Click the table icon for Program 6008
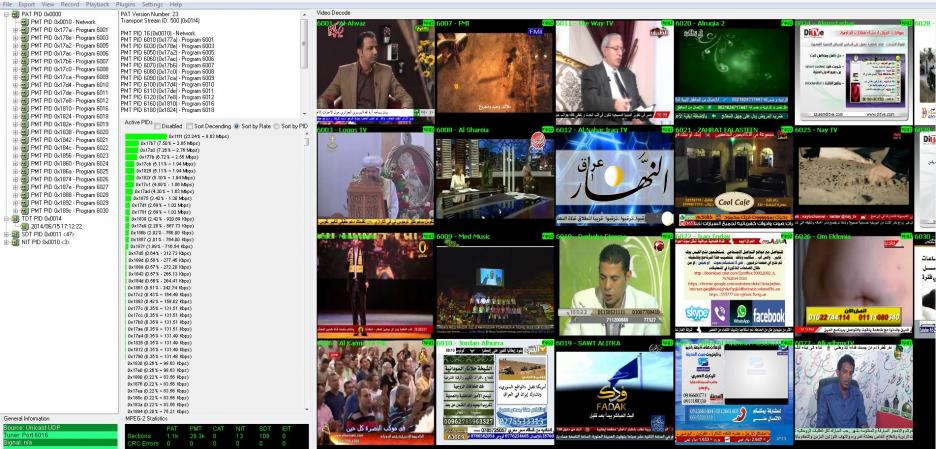The height and width of the screenshot is (449, 936). click(24, 69)
